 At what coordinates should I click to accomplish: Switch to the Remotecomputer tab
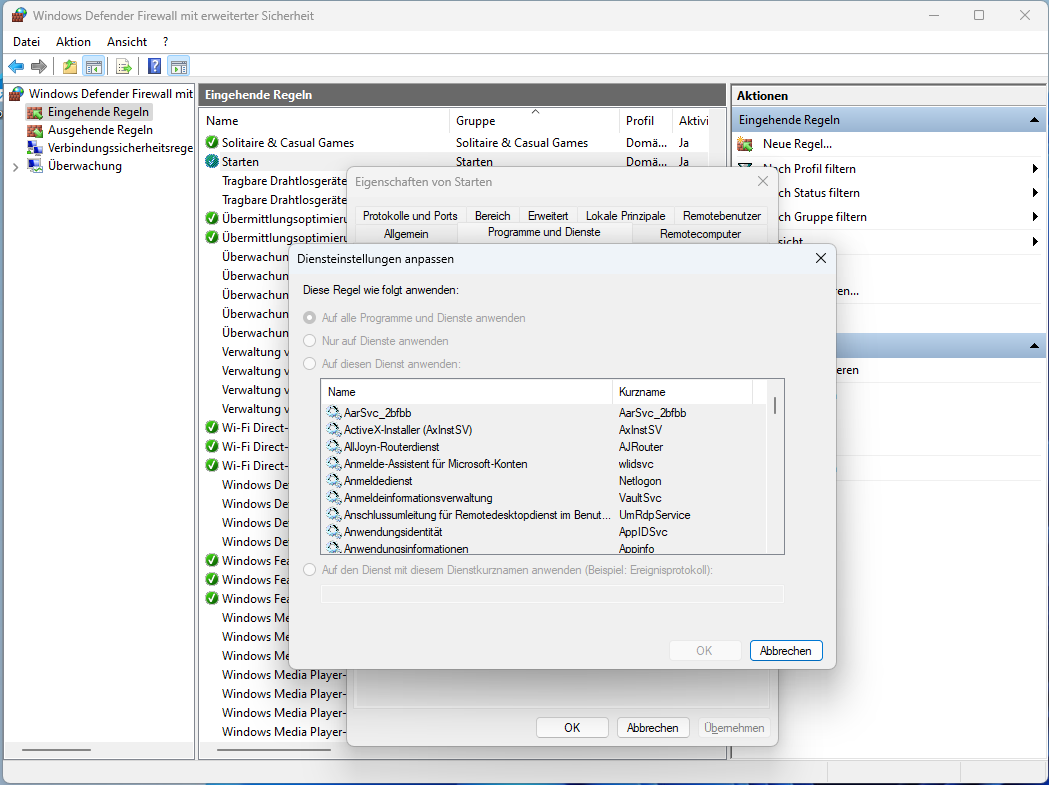coord(700,234)
